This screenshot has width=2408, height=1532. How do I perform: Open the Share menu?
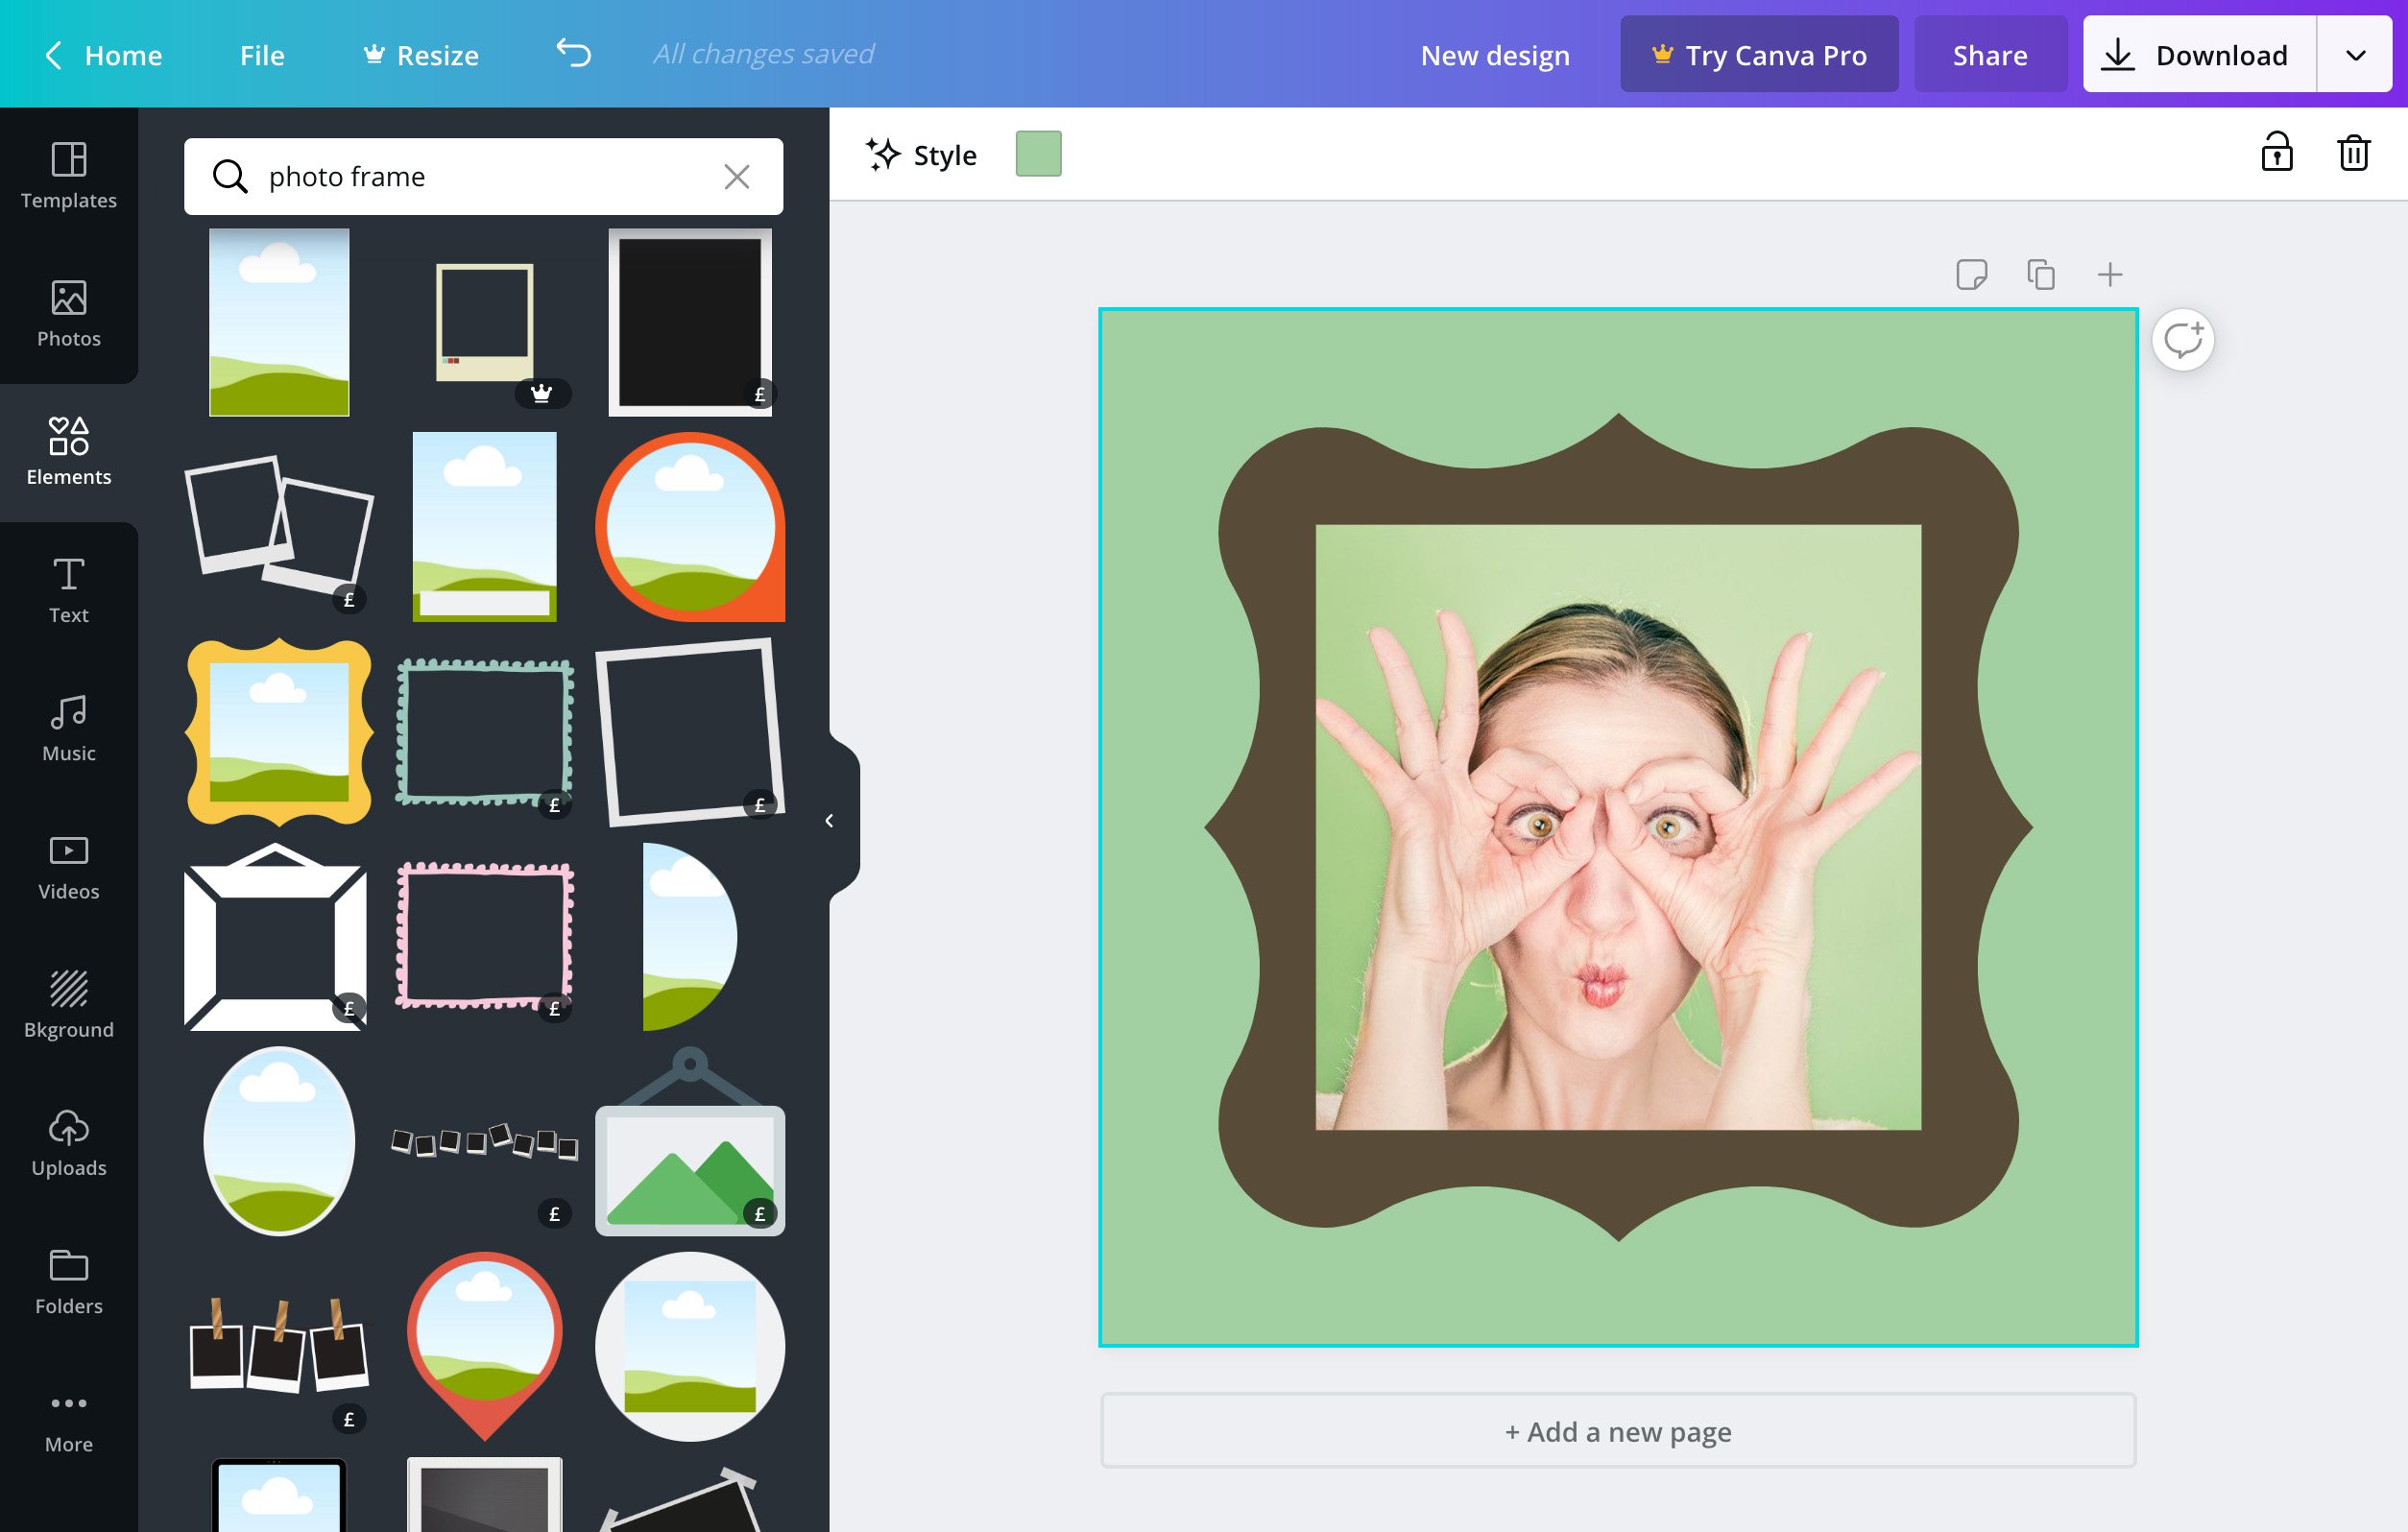[x=1990, y=53]
